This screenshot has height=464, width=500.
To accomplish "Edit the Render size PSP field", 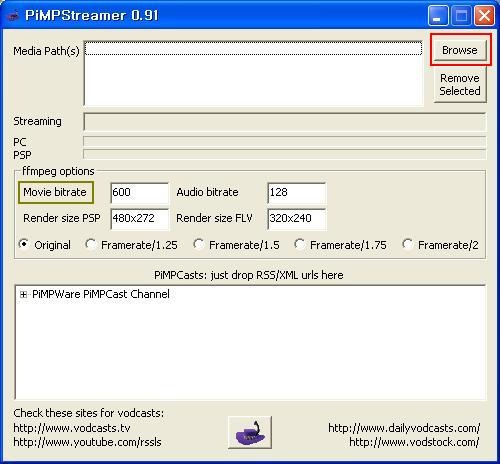I will click(x=140, y=219).
